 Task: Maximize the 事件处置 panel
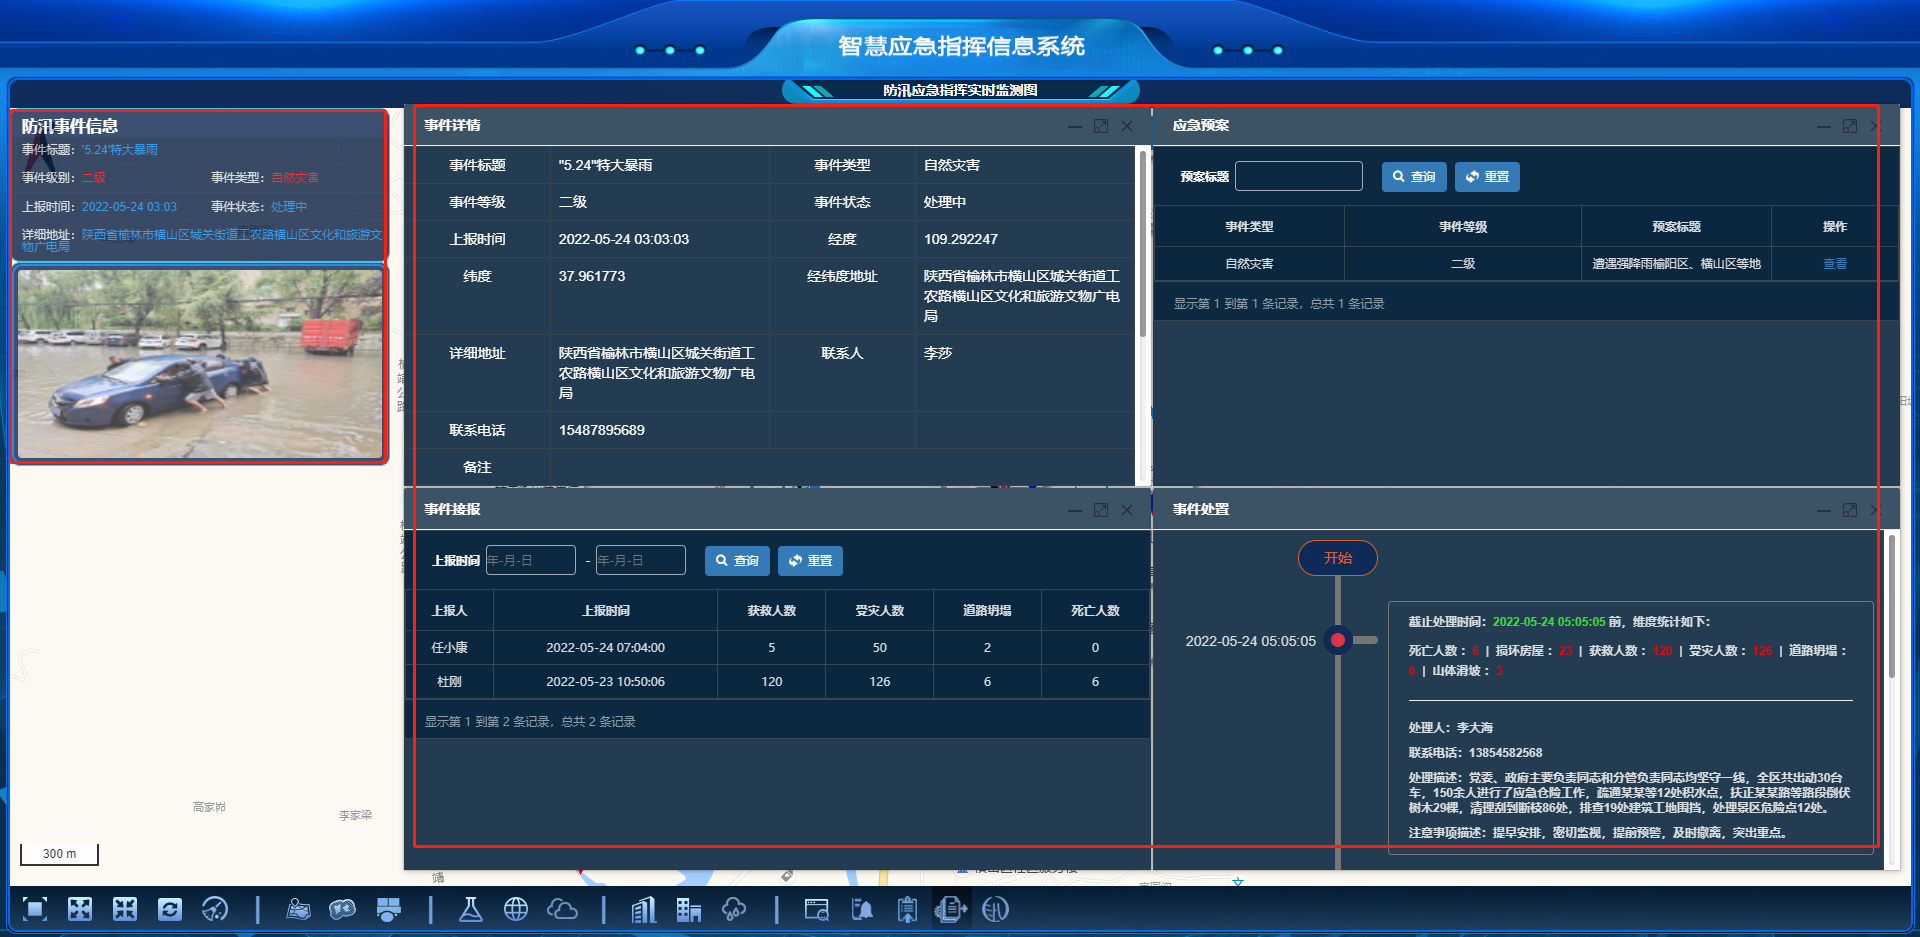coord(1850,510)
